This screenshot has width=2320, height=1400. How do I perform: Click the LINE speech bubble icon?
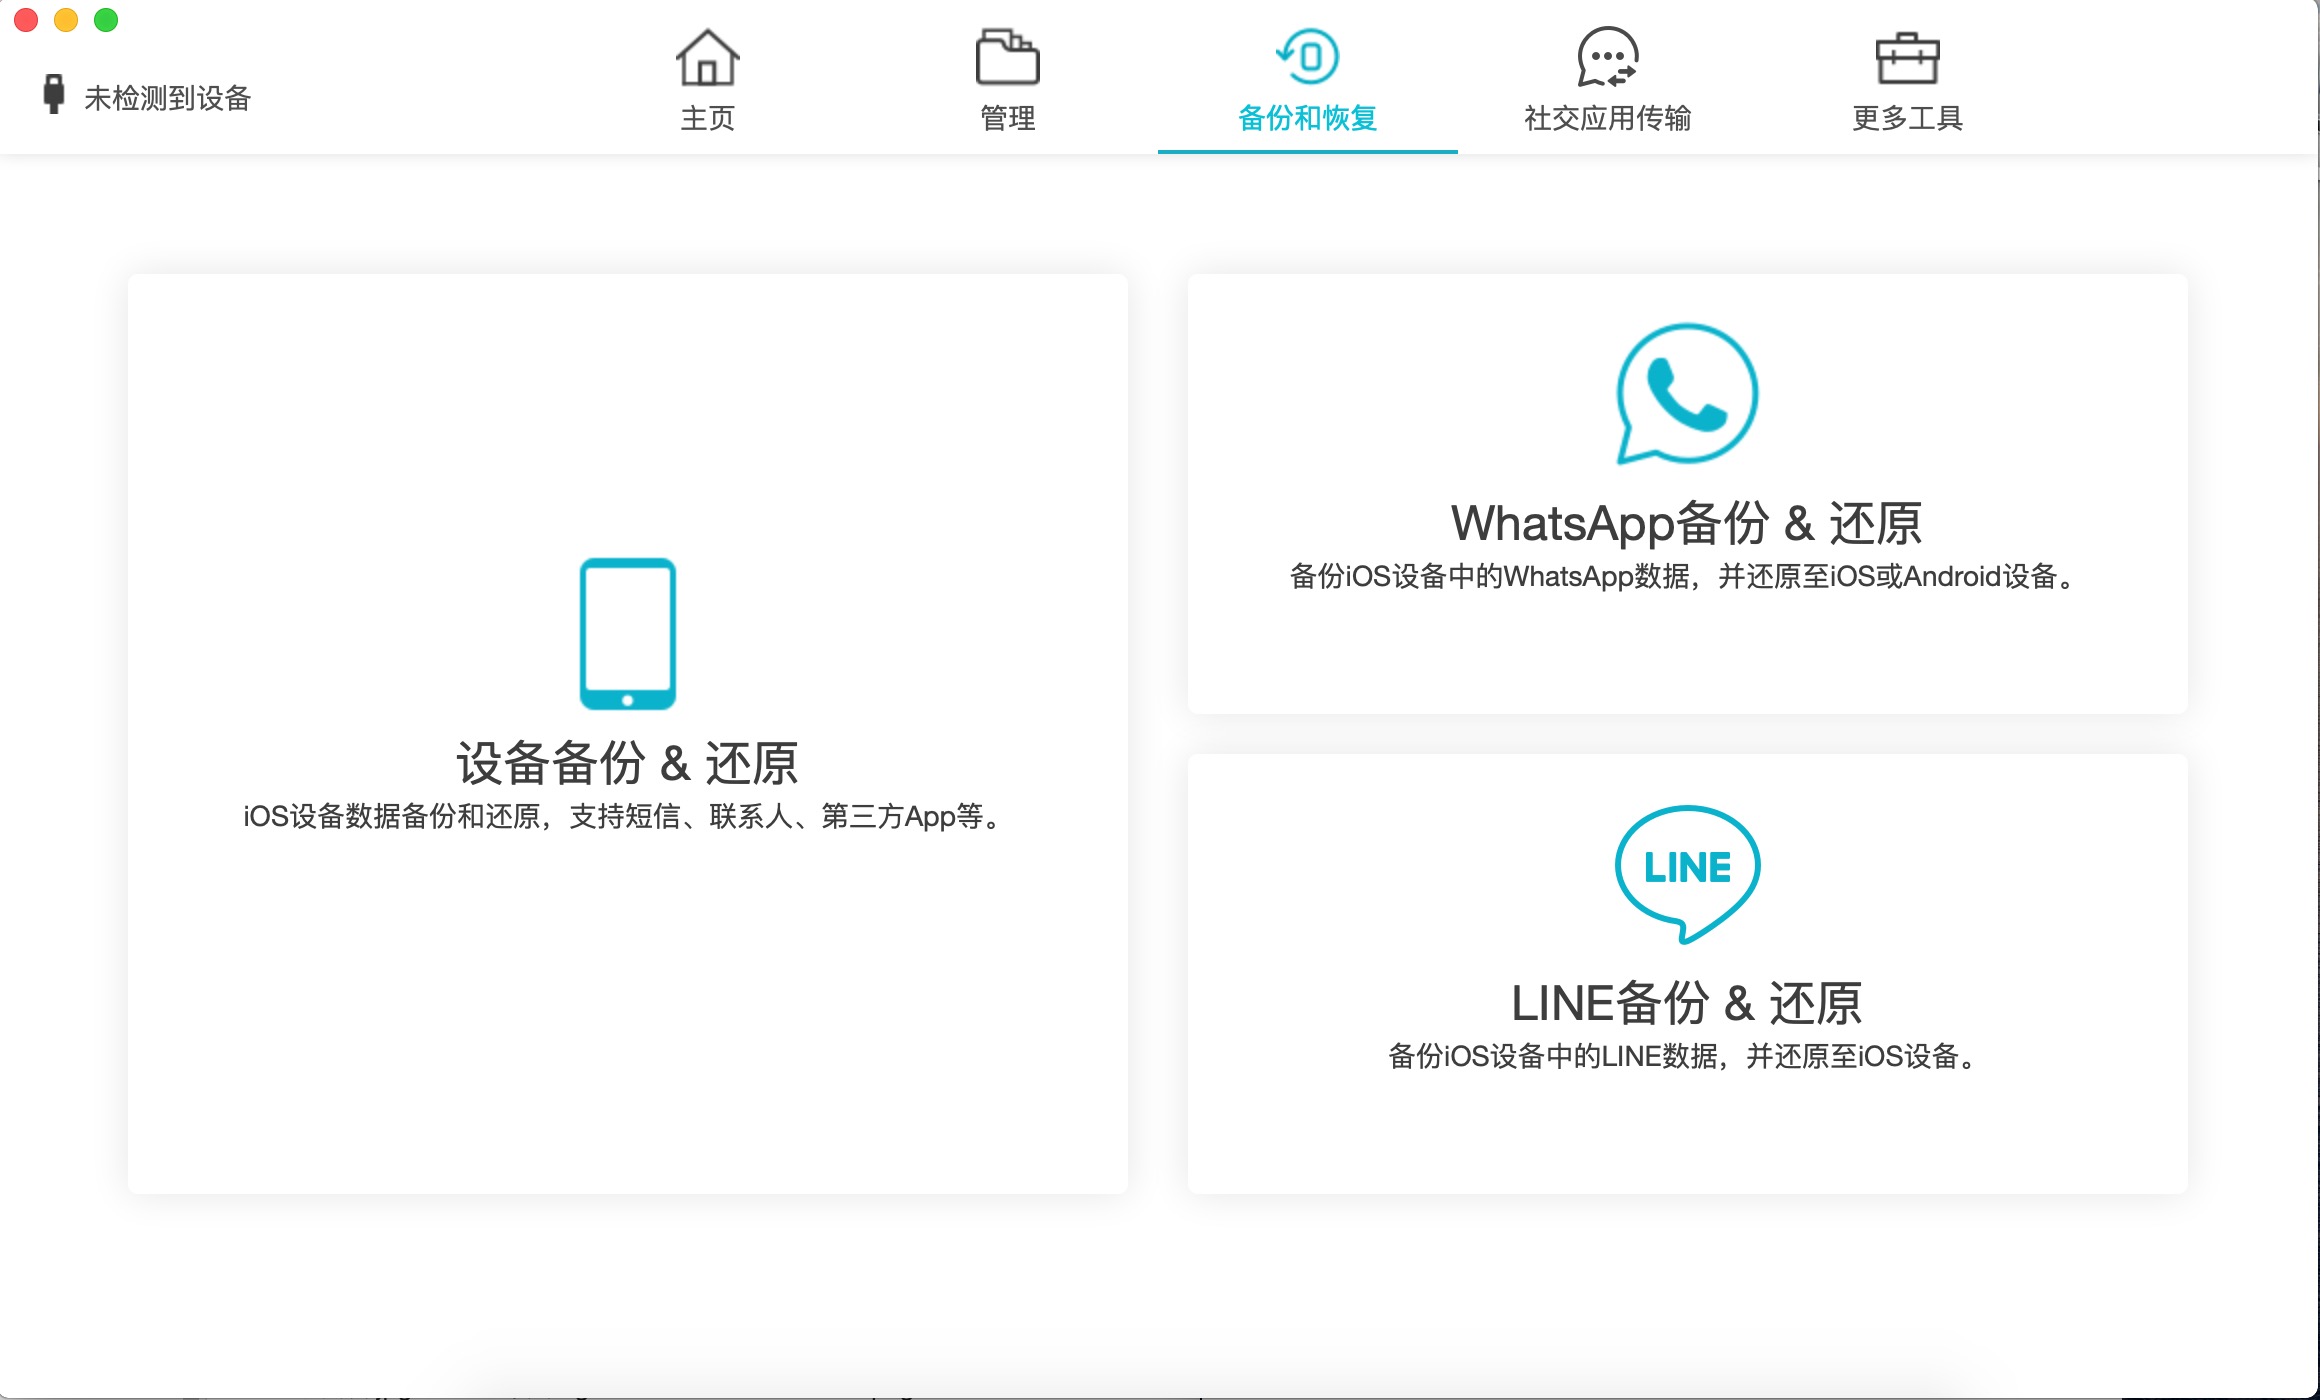point(1687,874)
